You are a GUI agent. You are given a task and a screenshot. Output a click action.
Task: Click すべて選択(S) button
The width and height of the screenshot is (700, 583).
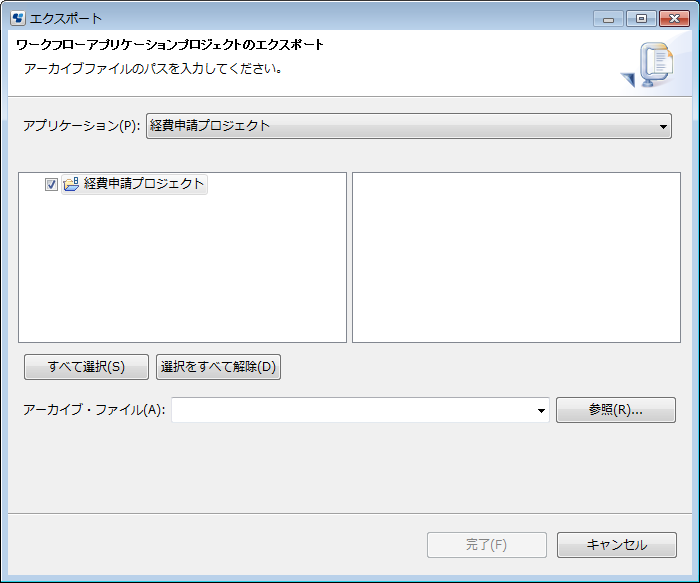pos(86,367)
